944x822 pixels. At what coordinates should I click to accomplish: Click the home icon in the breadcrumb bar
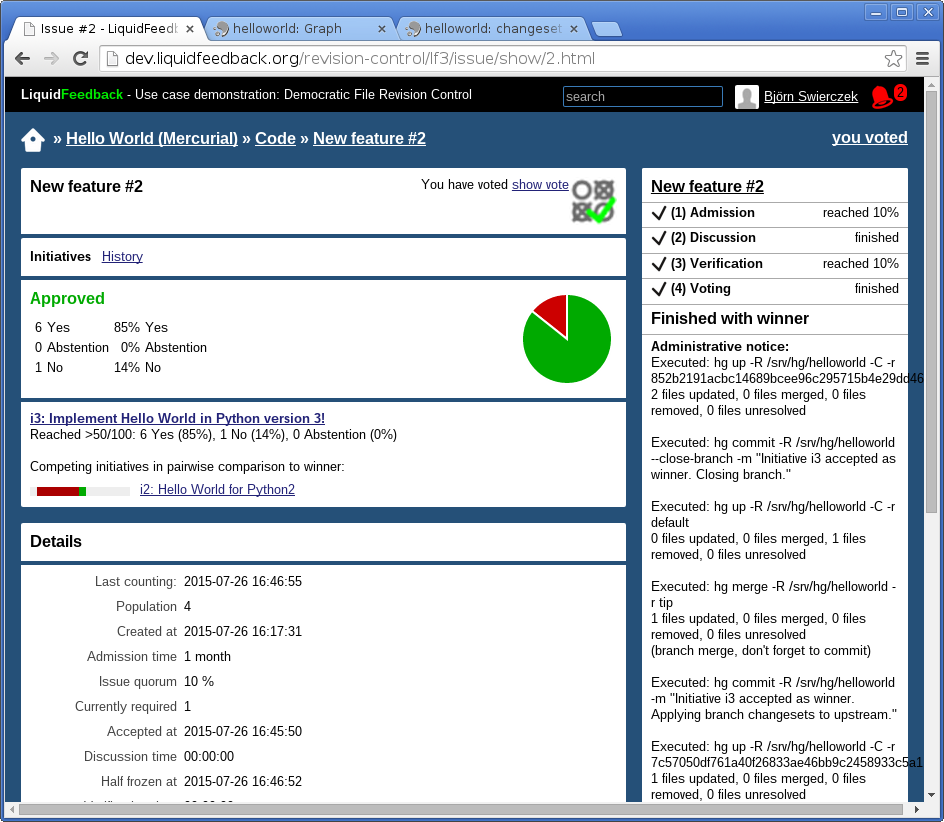(32, 138)
